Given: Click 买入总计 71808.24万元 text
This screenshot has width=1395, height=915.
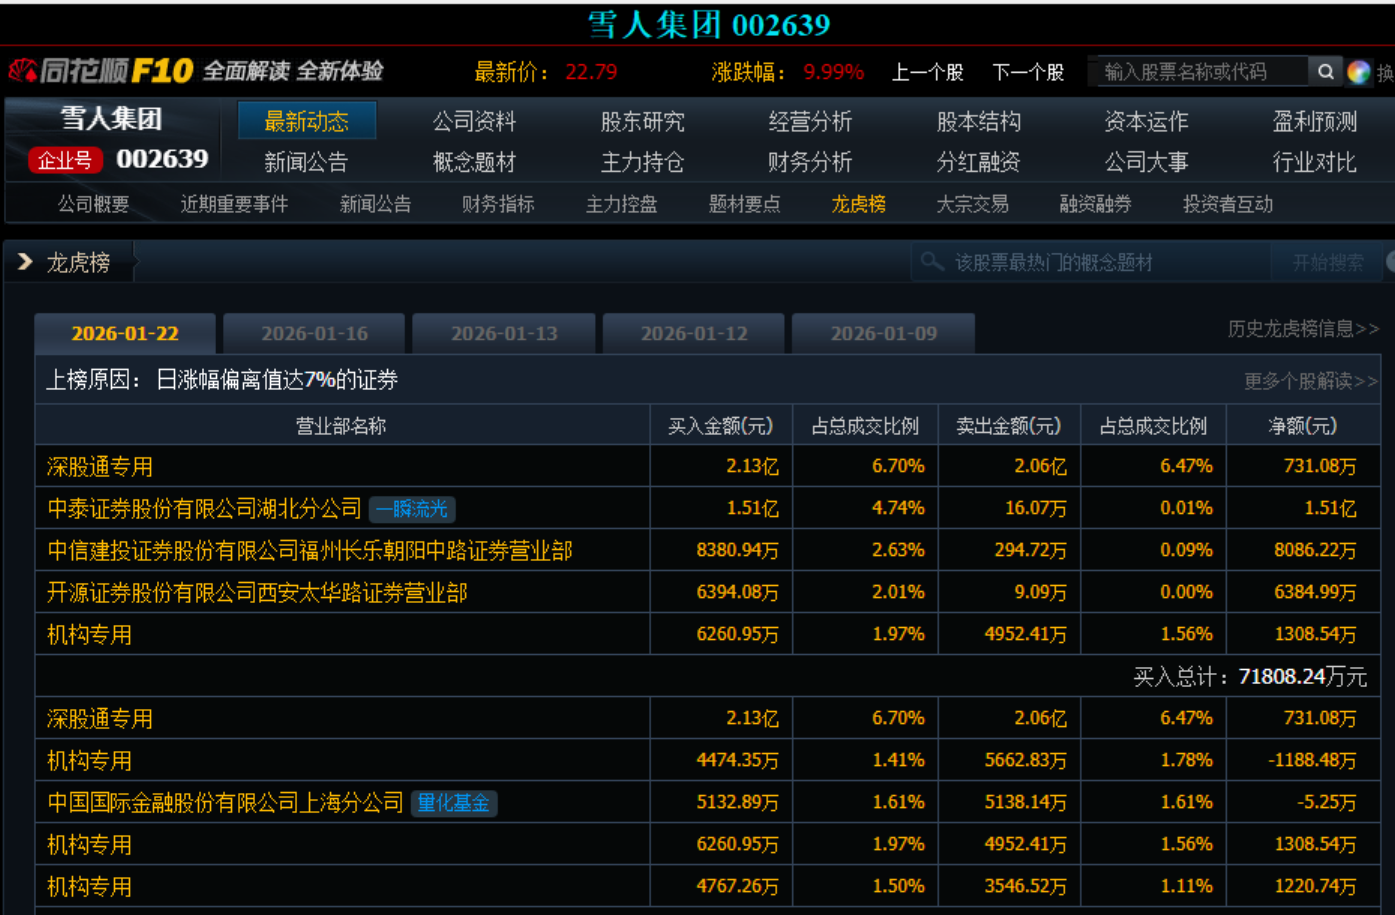Looking at the screenshot, I should pyautogui.click(x=1250, y=677).
